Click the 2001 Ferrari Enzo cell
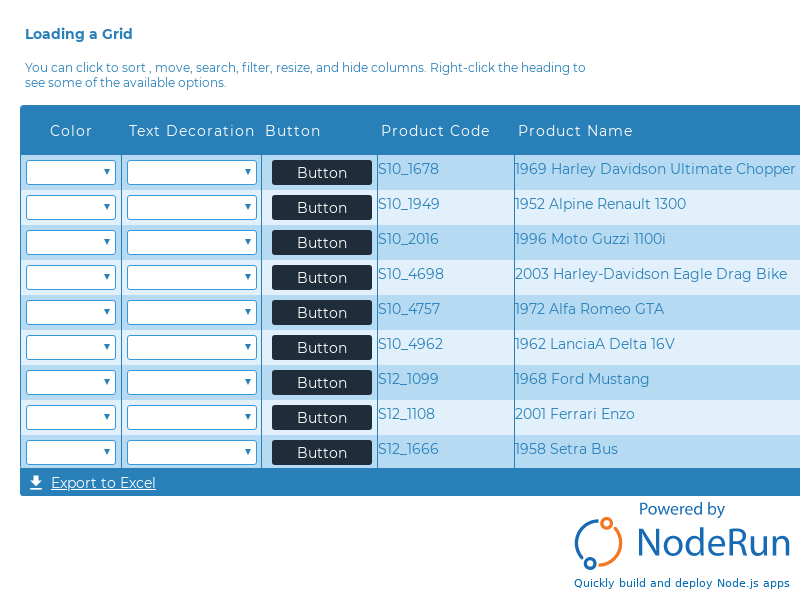Image resolution: width=800 pixels, height=600 pixels. point(575,414)
